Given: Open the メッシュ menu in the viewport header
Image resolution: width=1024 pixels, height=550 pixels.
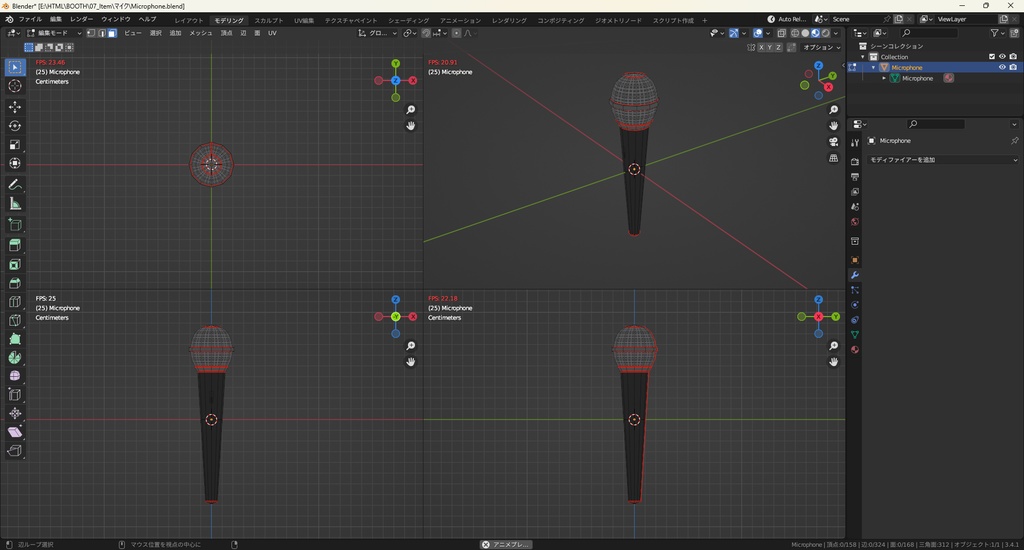Looking at the screenshot, I should [200, 33].
